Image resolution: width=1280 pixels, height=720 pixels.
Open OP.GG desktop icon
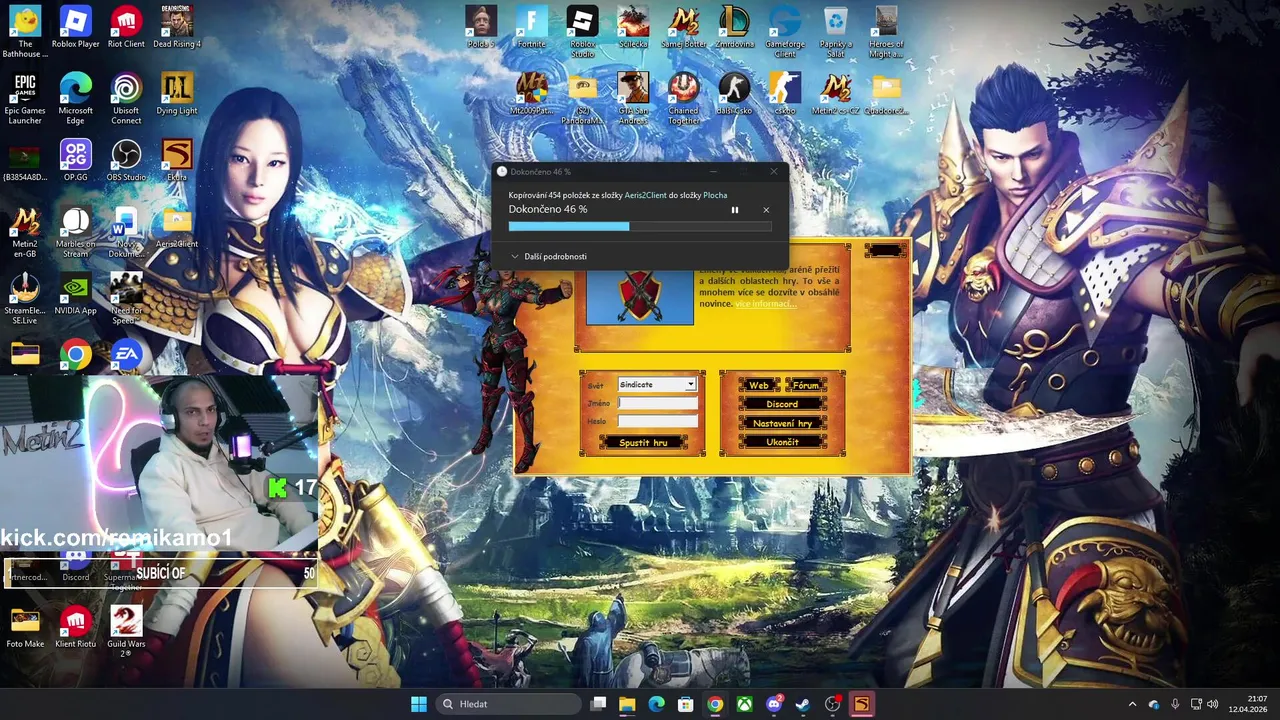75,161
